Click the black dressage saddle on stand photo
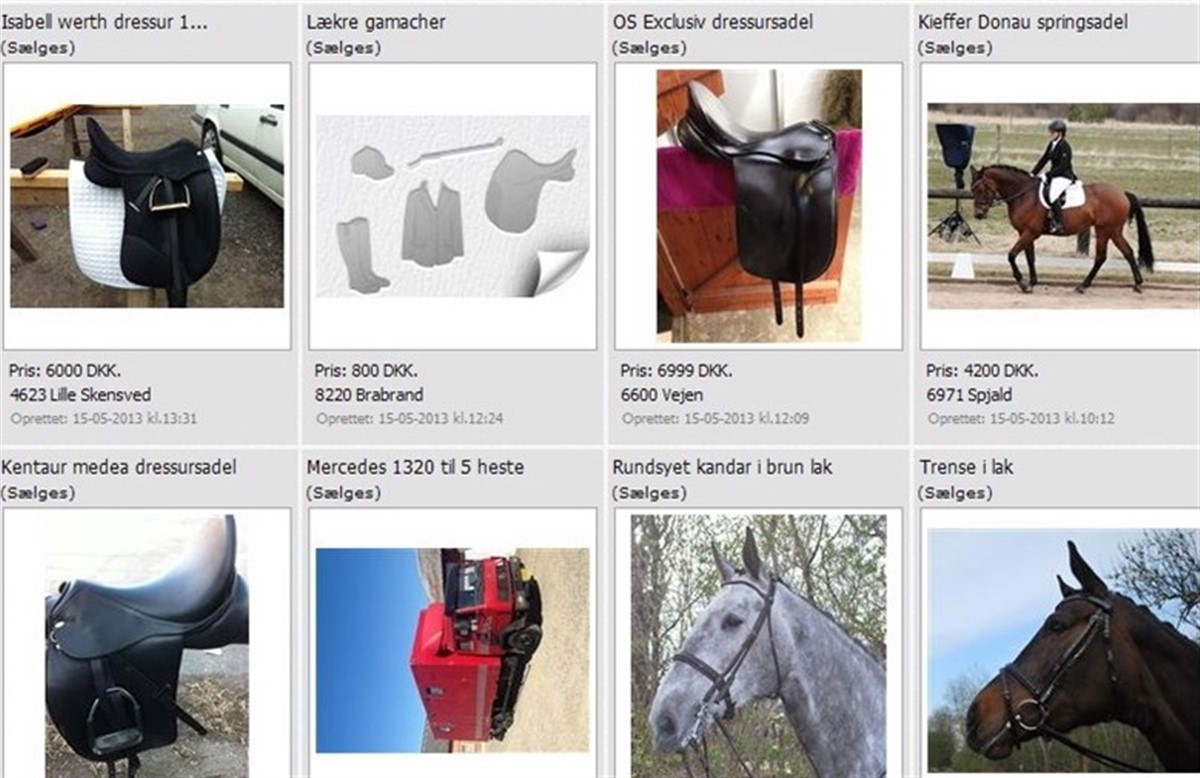This screenshot has height=778, width=1200. [x=759, y=206]
